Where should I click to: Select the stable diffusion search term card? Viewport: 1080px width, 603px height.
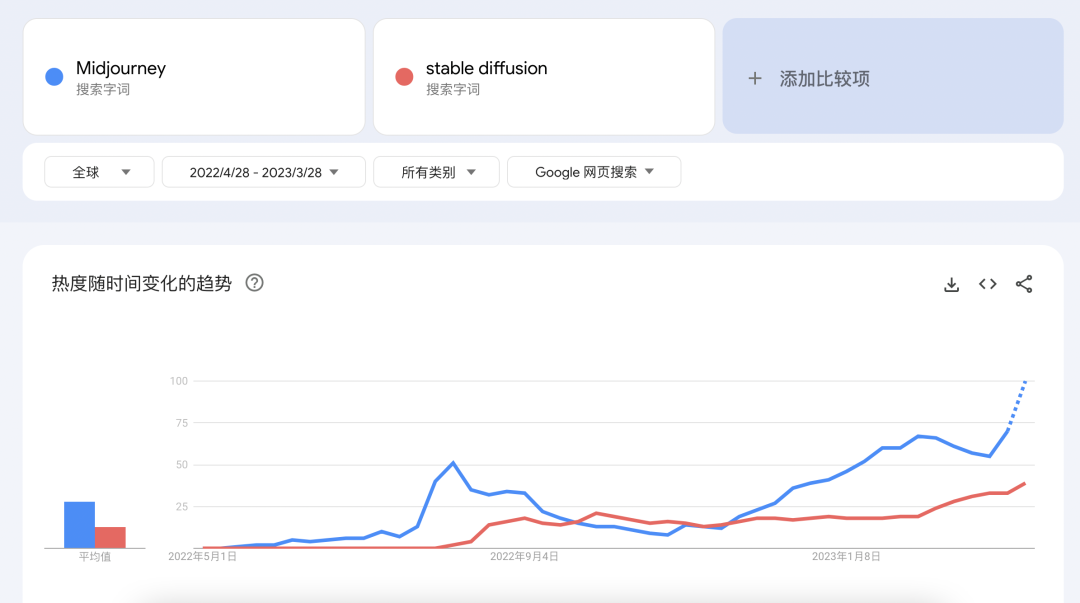(544, 77)
